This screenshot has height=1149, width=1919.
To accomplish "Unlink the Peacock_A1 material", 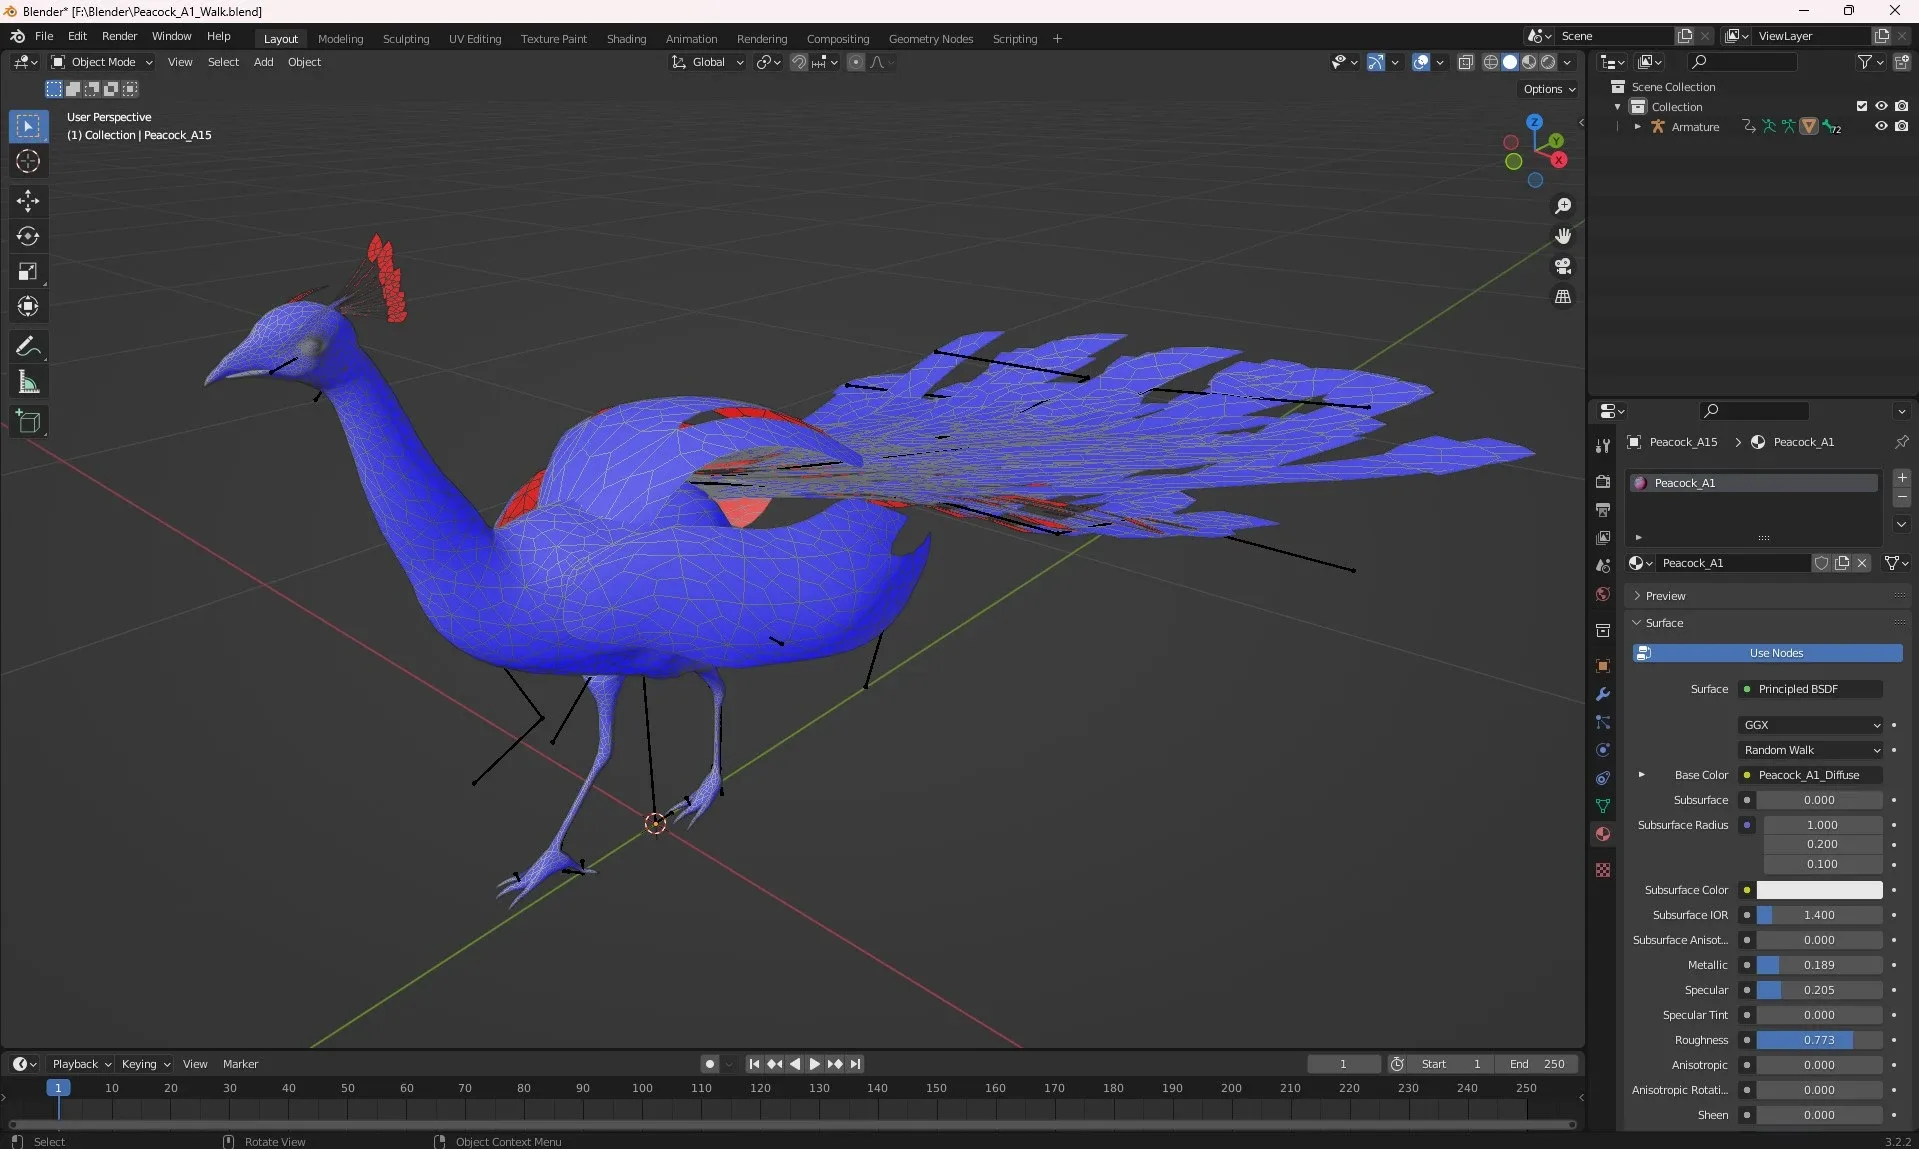I will 1862,563.
